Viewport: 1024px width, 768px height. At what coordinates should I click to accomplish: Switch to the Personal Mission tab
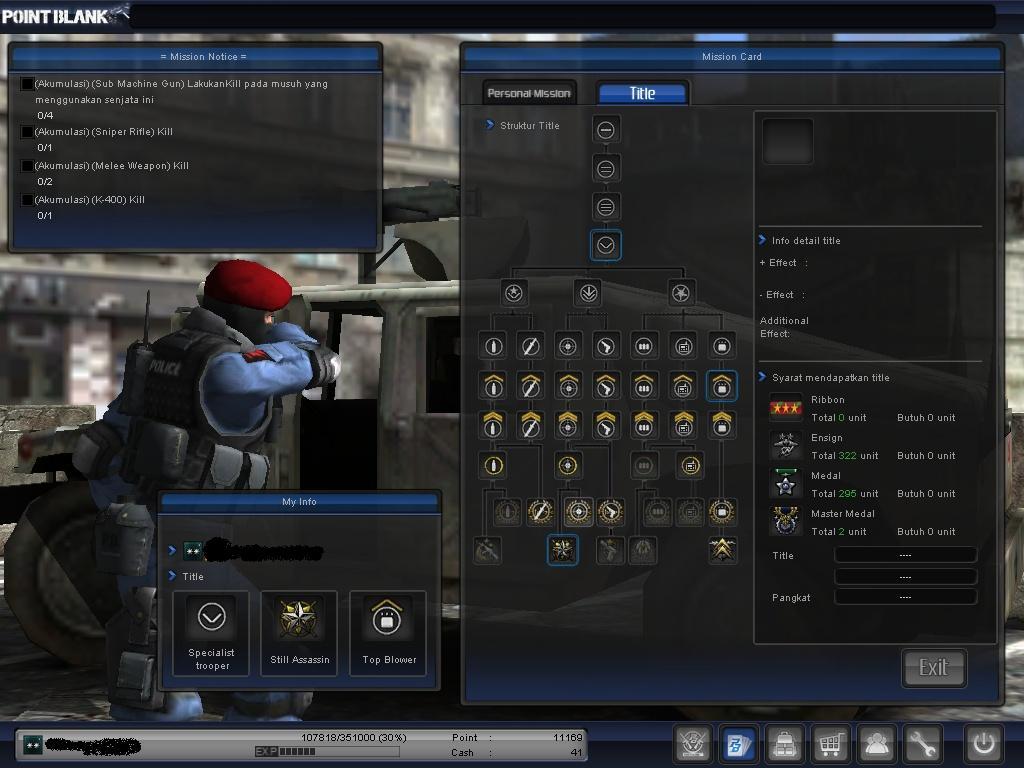529,93
